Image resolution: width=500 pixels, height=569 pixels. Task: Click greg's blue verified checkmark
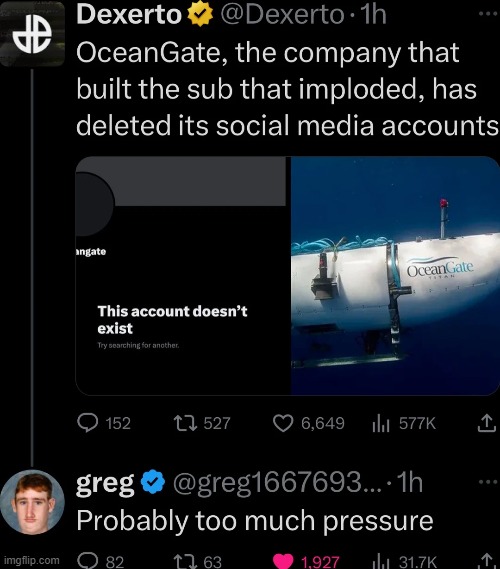coord(153,482)
